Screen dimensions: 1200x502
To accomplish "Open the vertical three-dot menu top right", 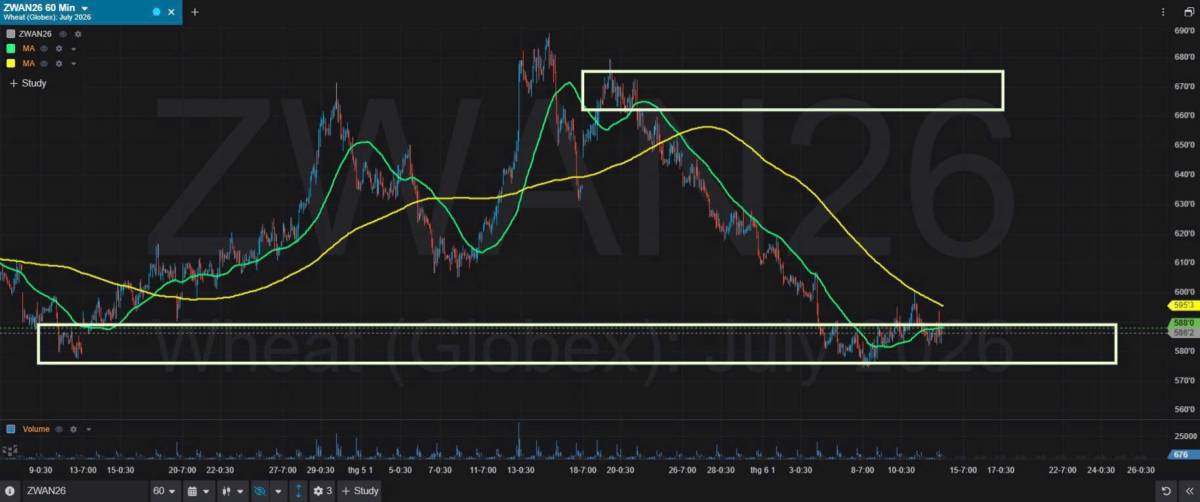I will 1164,12.
